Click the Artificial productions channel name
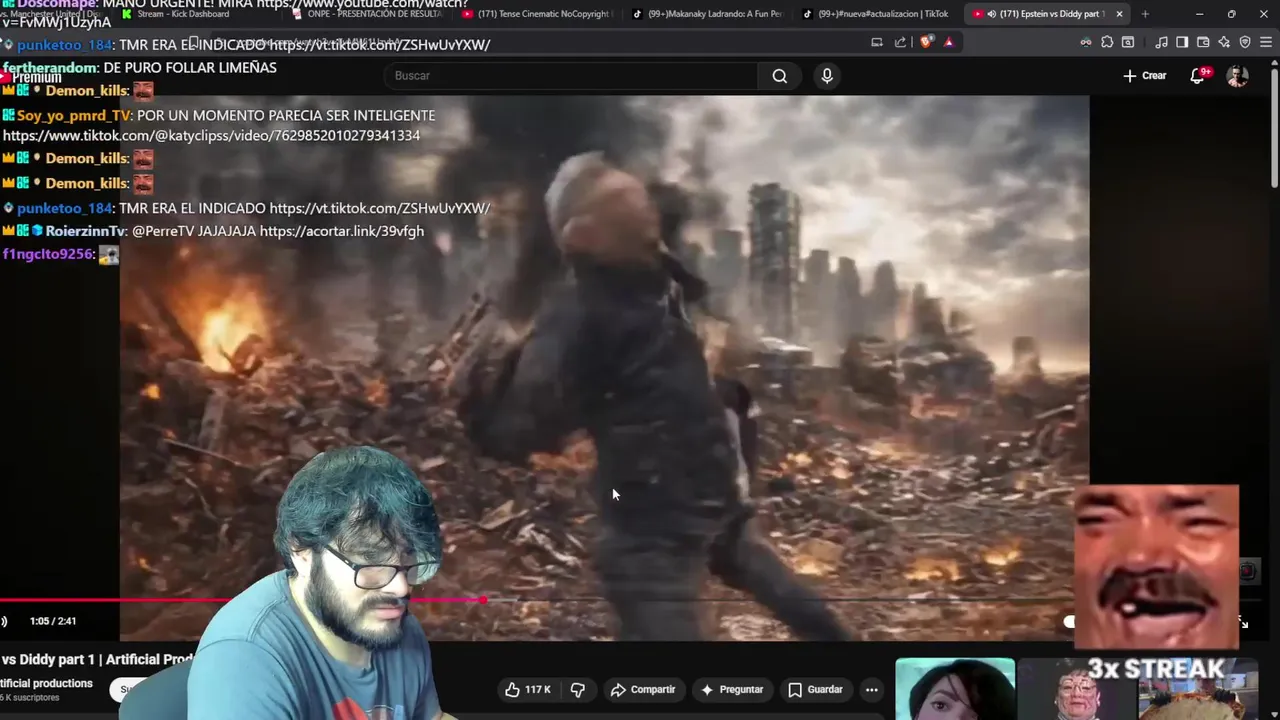This screenshot has height=720, width=1280. click(x=46, y=684)
